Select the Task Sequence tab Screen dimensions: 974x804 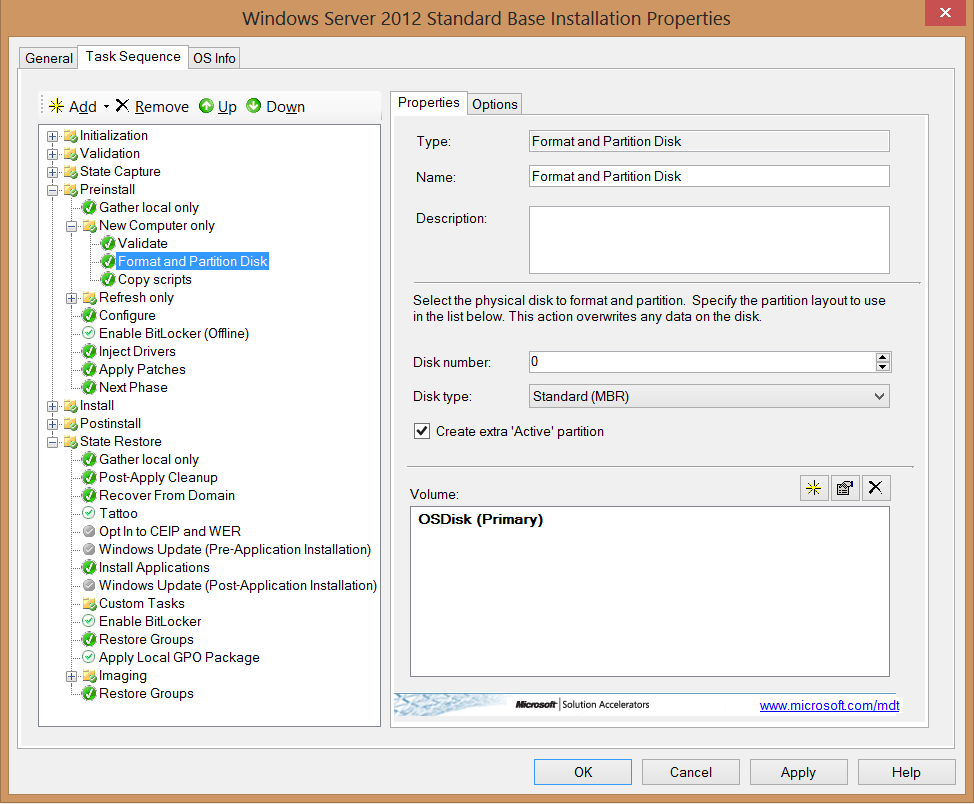point(133,57)
